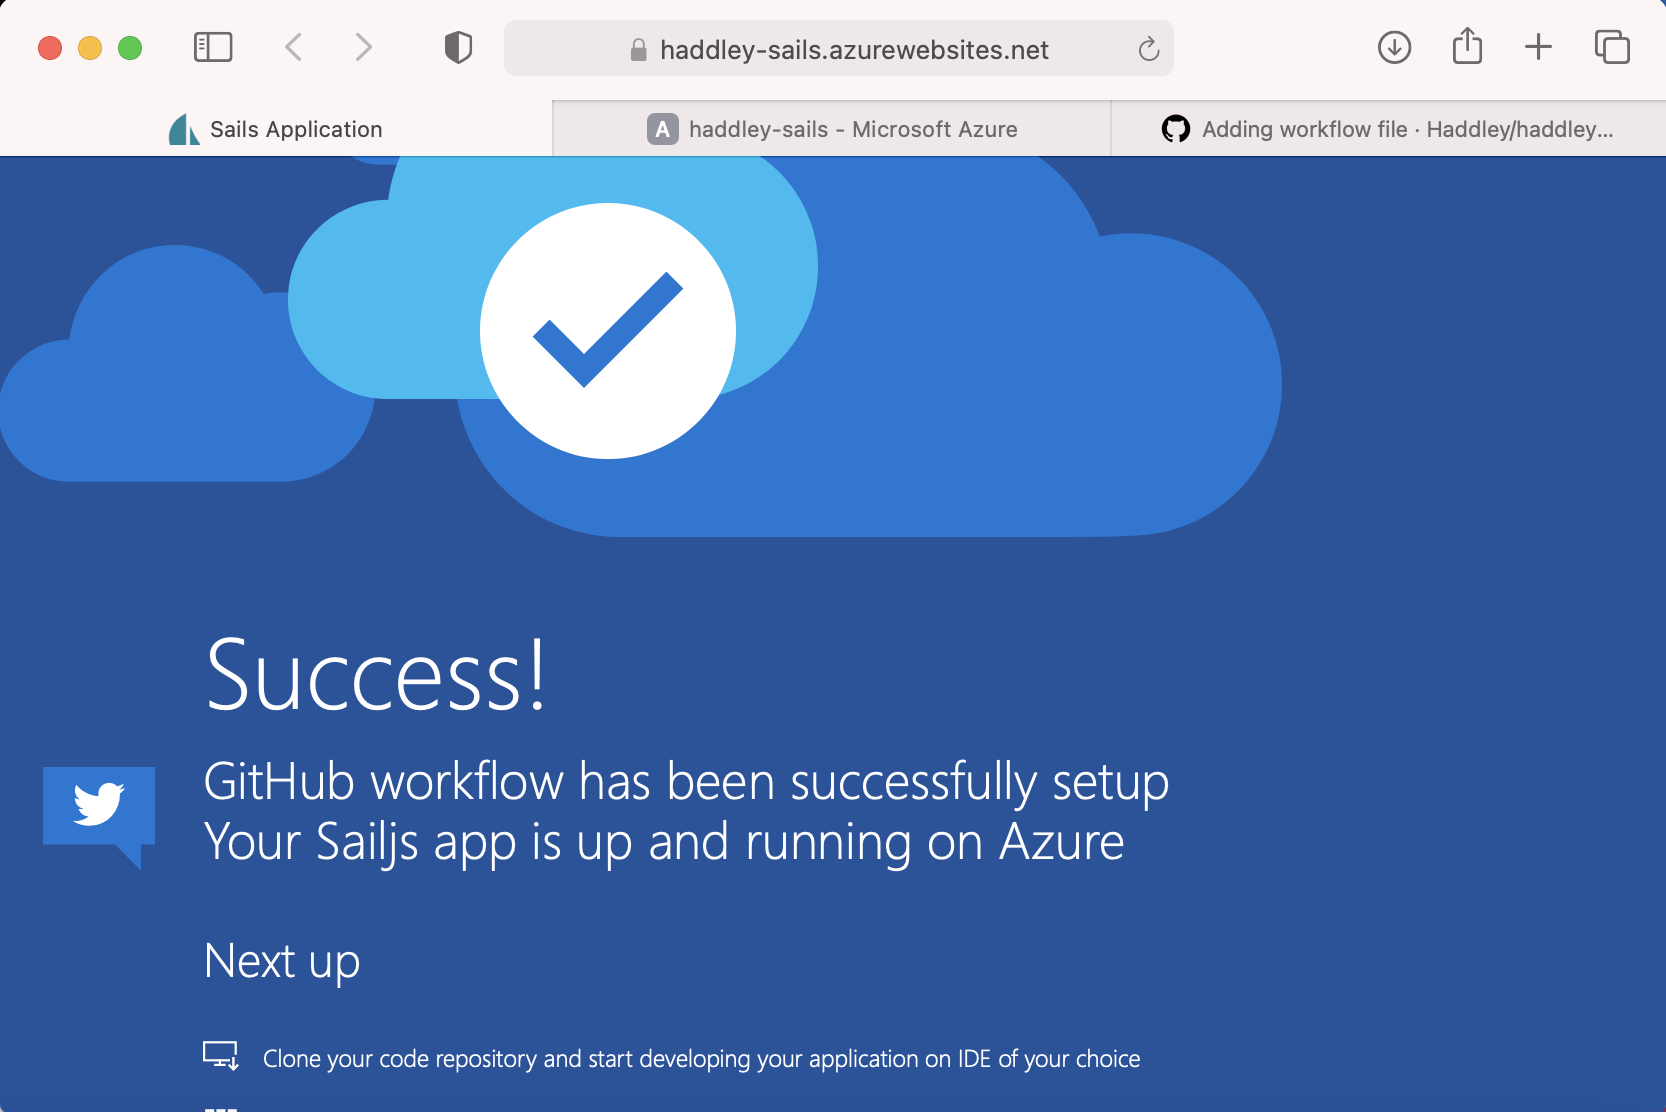The width and height of the screenshot is (1666, 1112).
Task: Click the clone repository monitor icon
Action: (x=220, y=1056)
